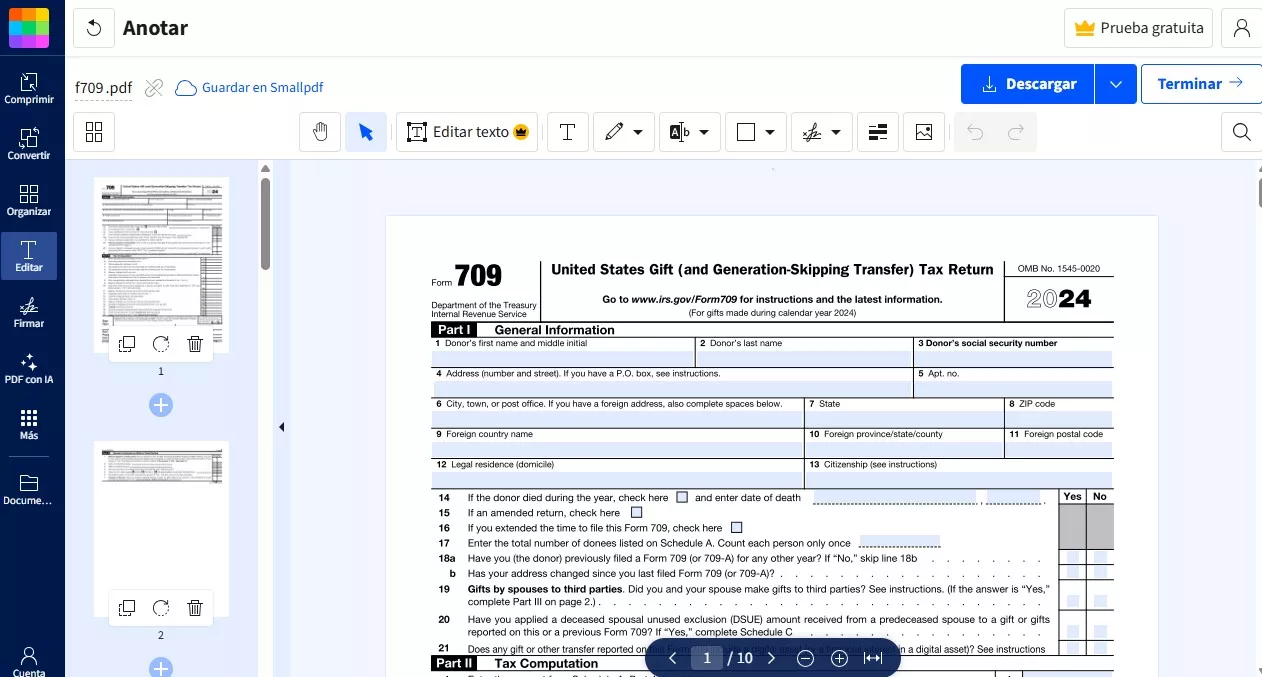The width and height of the screenshot is (1262, 677).
Task: Click the Prueba gratuita button
Action: pos(1139,28)
